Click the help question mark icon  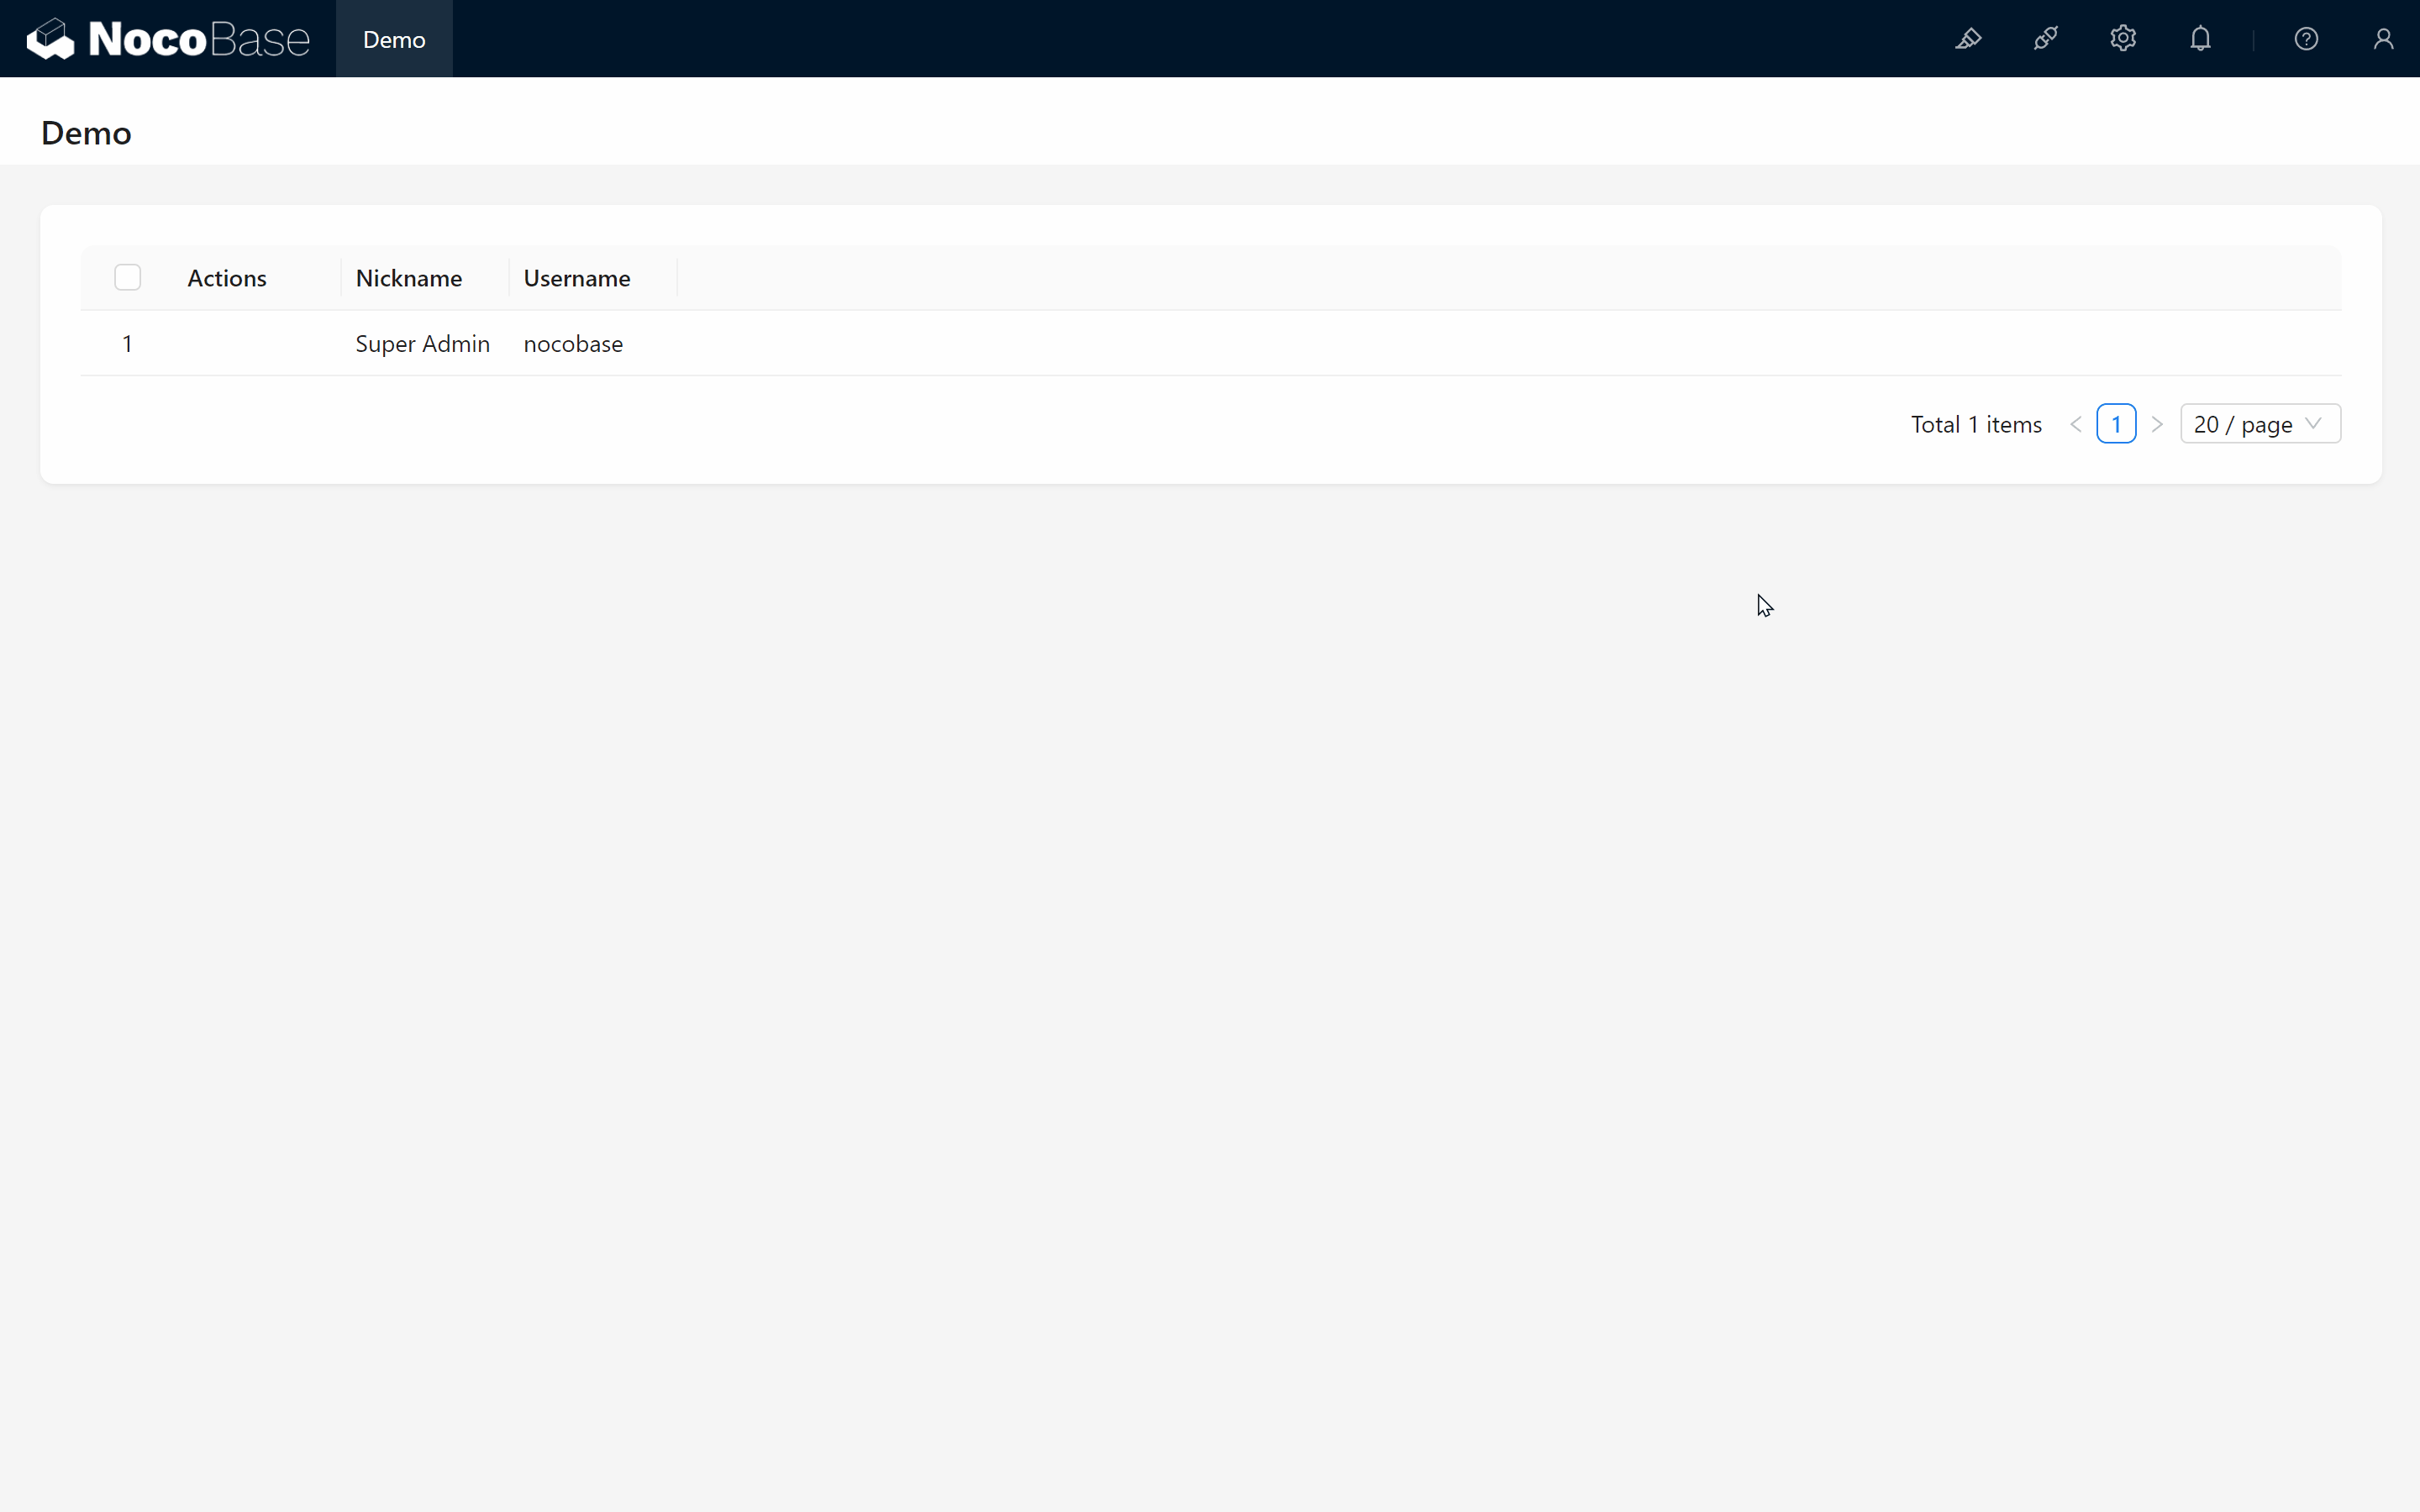tap(2307, 39)
